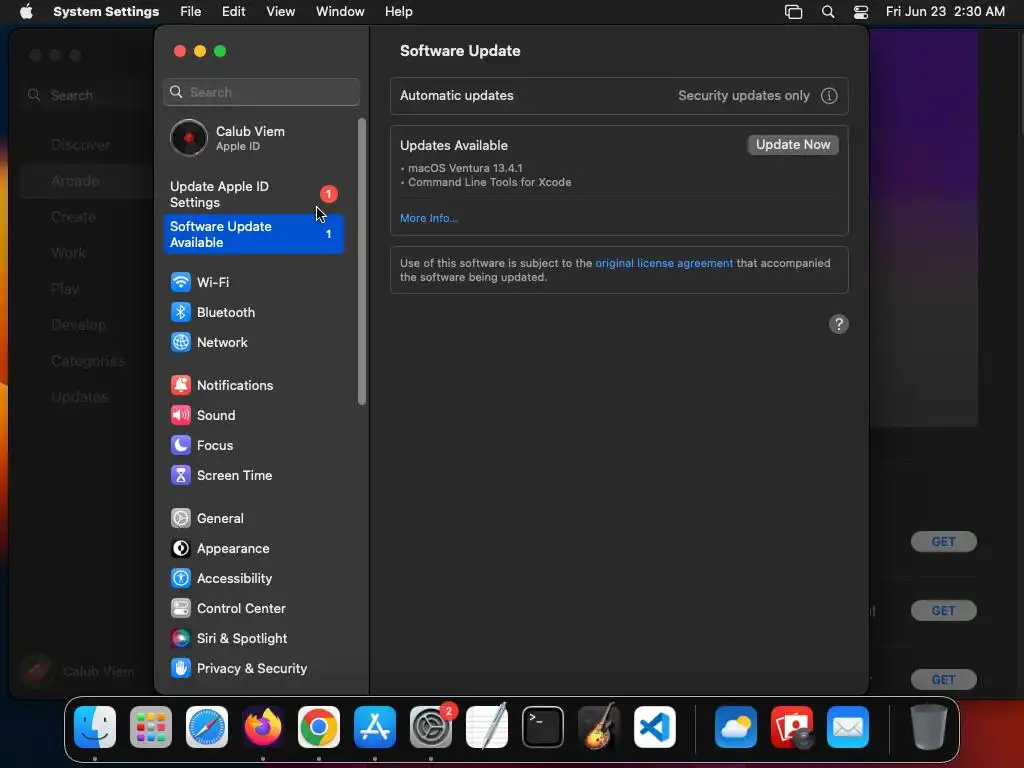Open the View menu

click(x=280, y=12)
